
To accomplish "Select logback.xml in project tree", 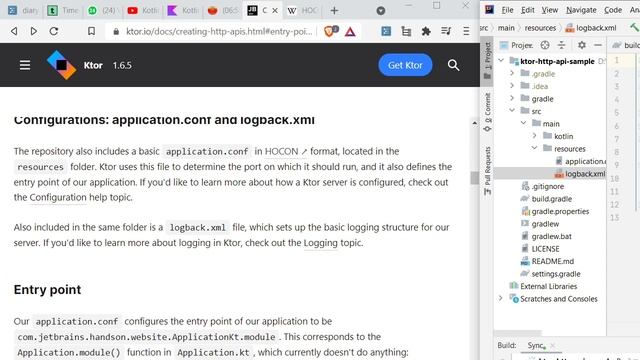I will (x=580, y=174).
